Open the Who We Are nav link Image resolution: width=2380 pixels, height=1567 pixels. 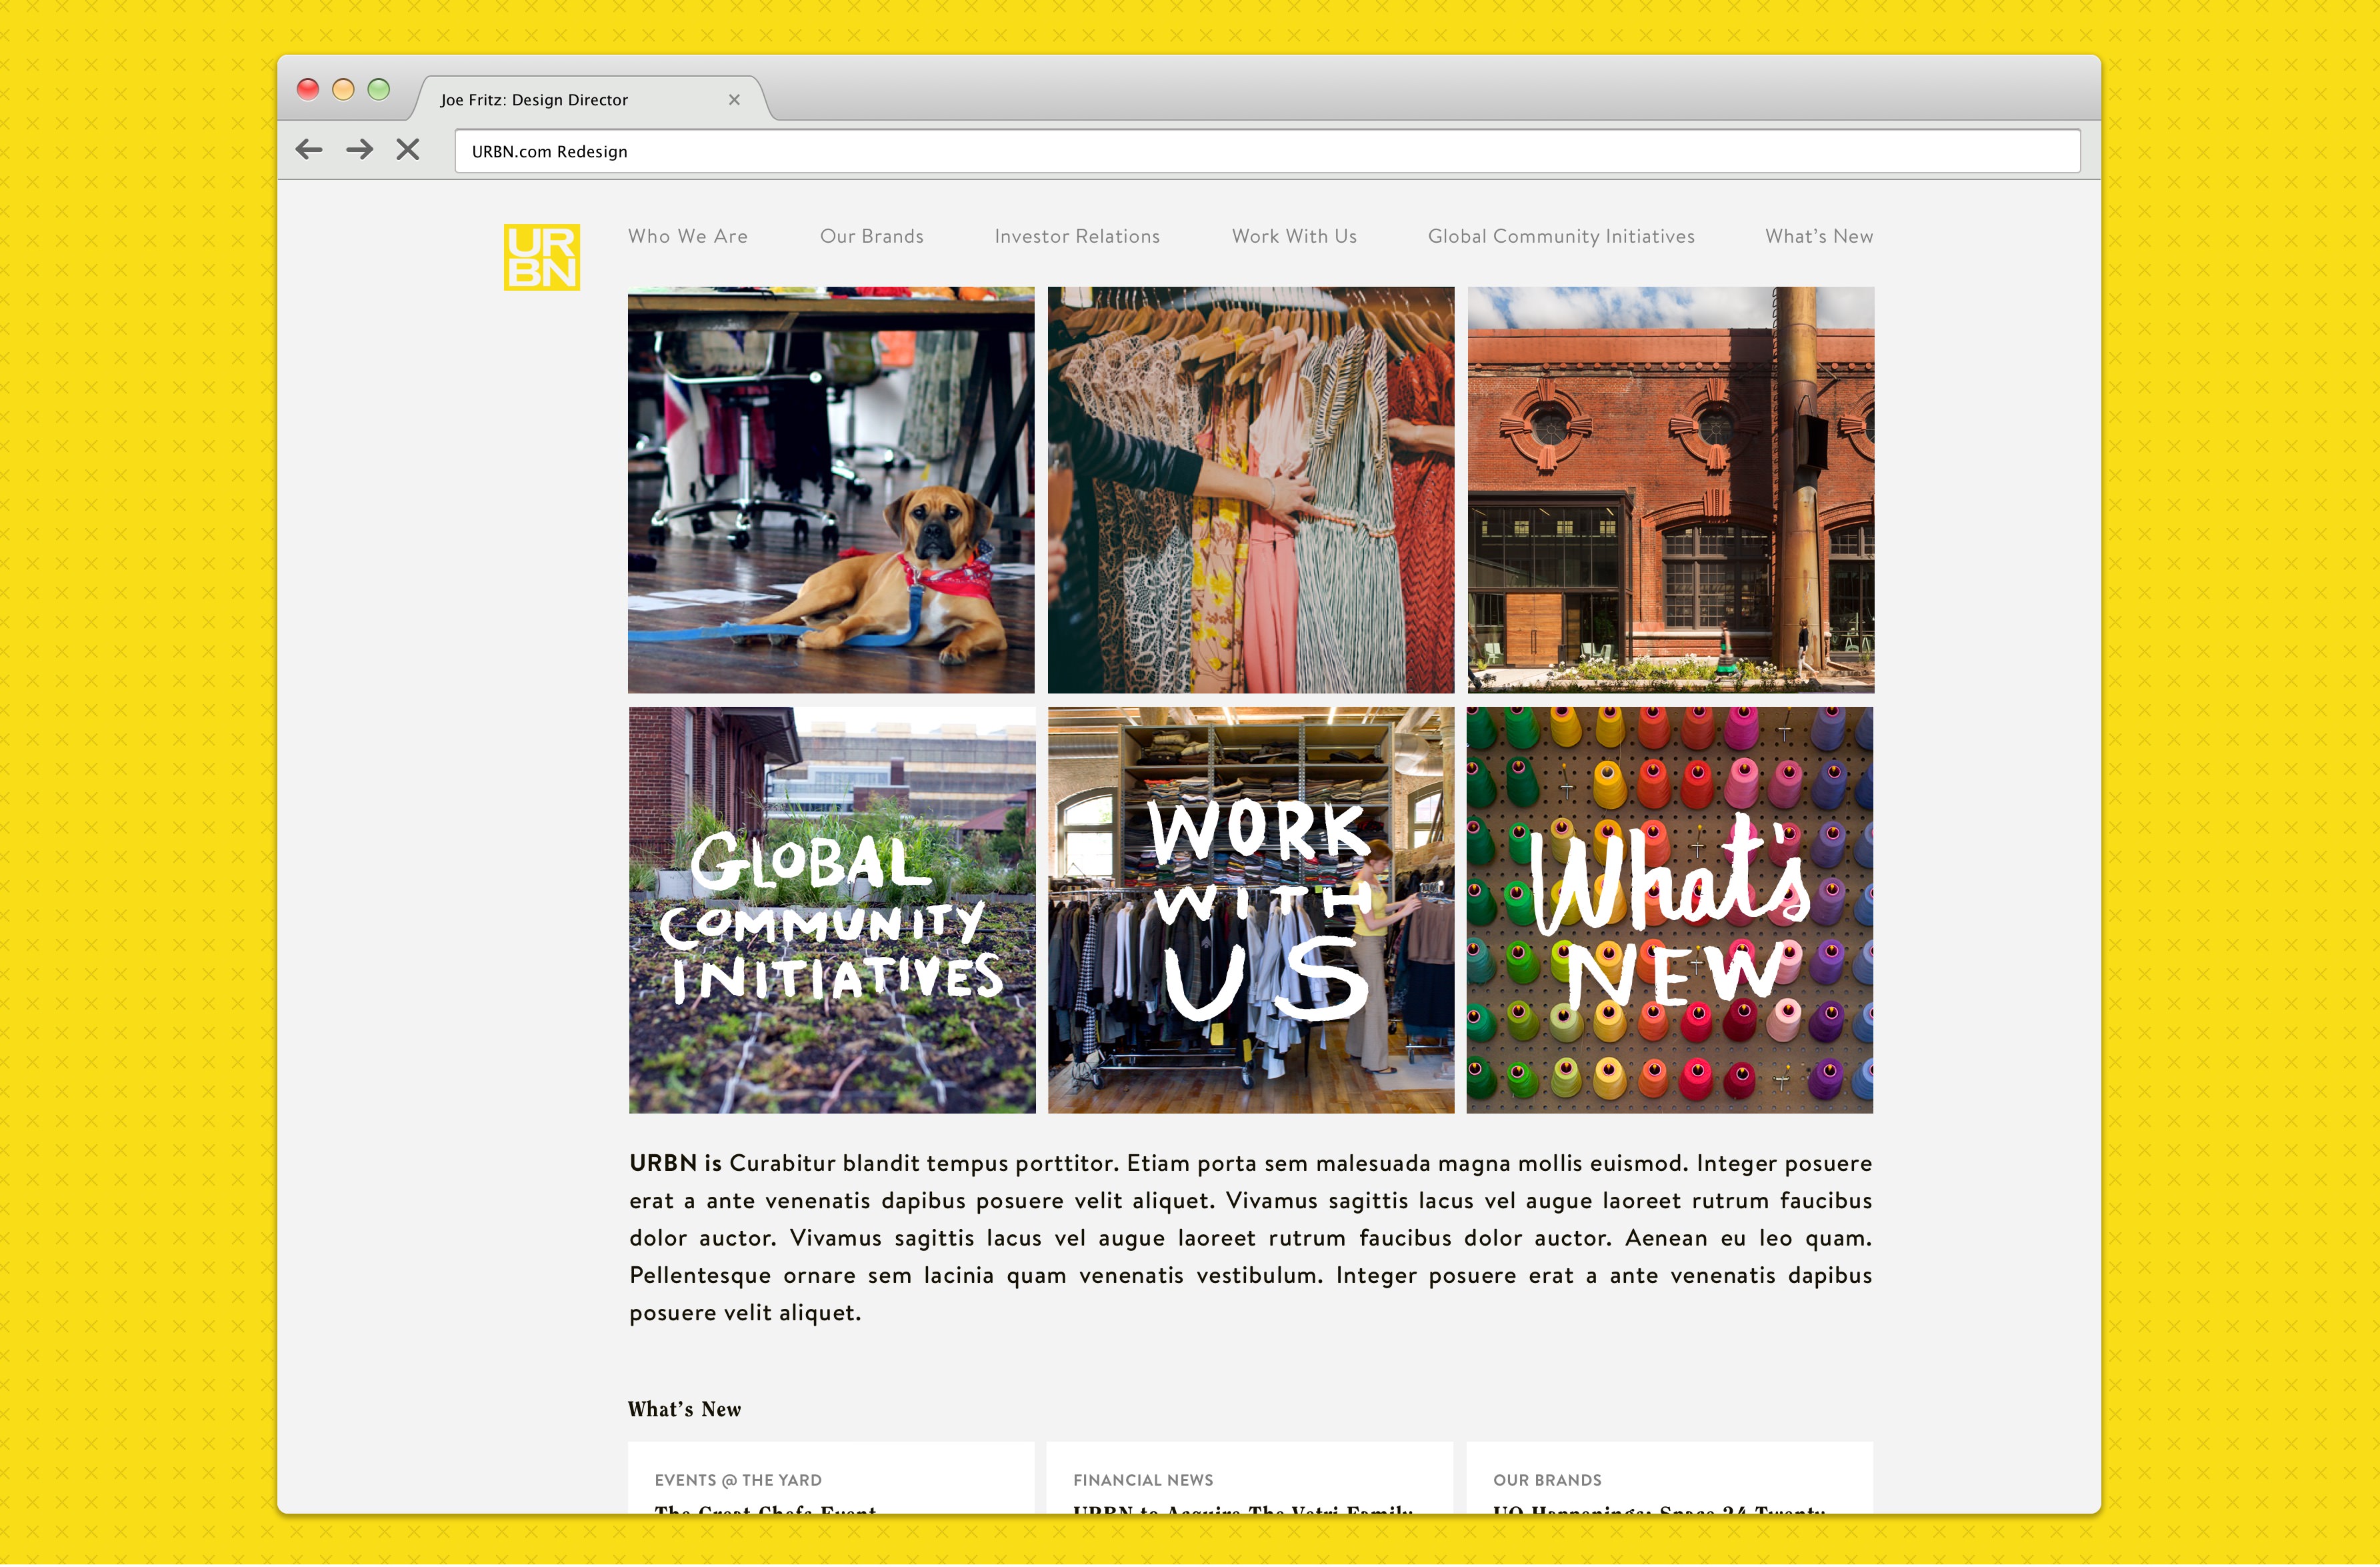688,236
